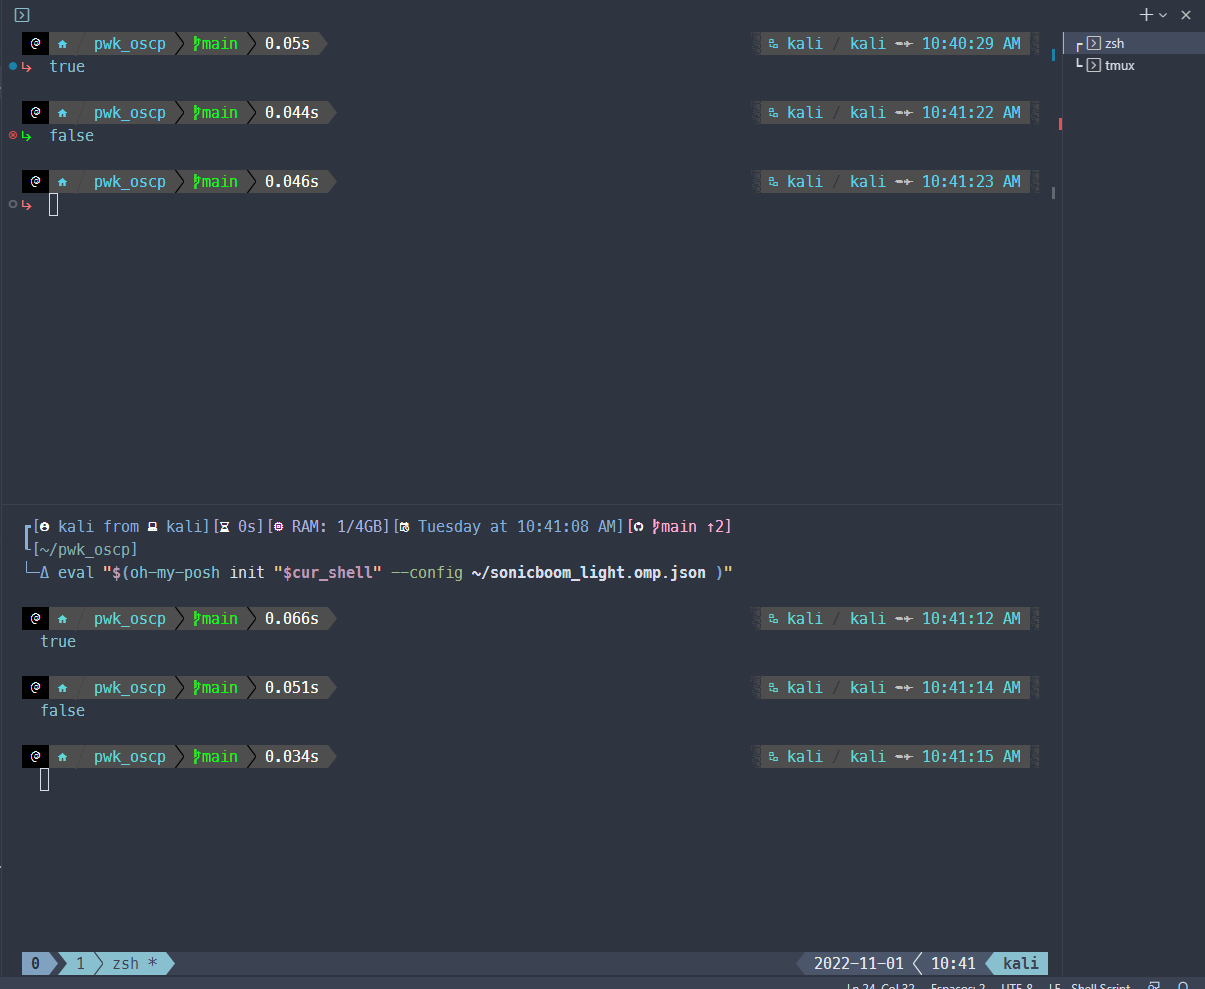Open a new terminal tab with the plus icon

[1144, 15]
